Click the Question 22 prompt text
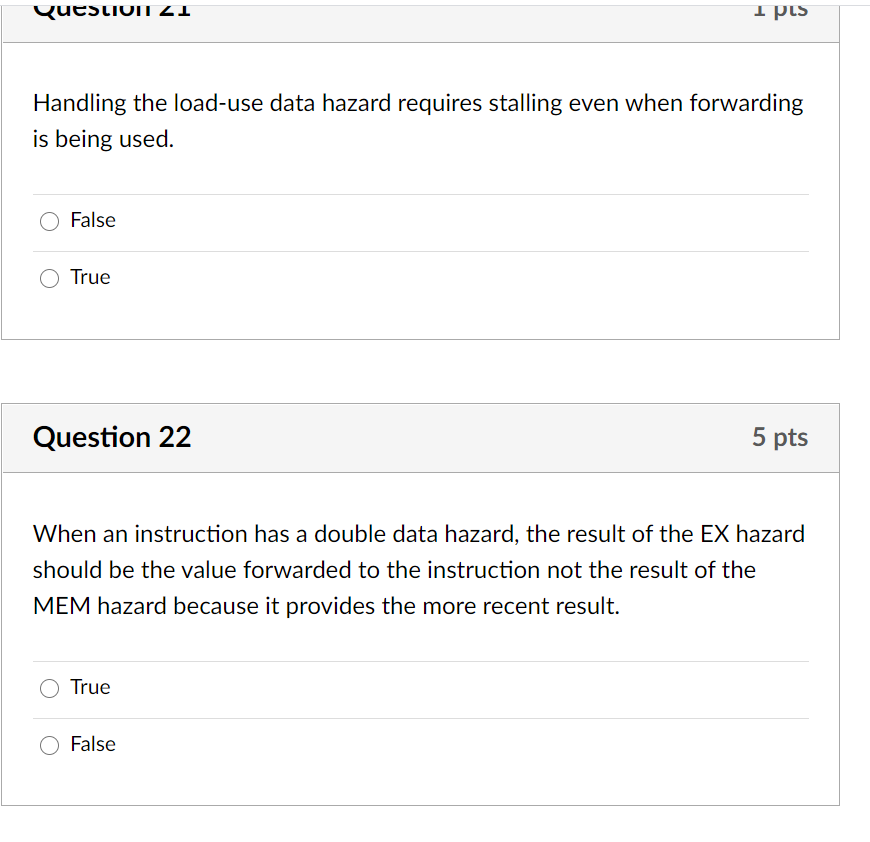The image size is (870, 842). [x=419, y=569]
